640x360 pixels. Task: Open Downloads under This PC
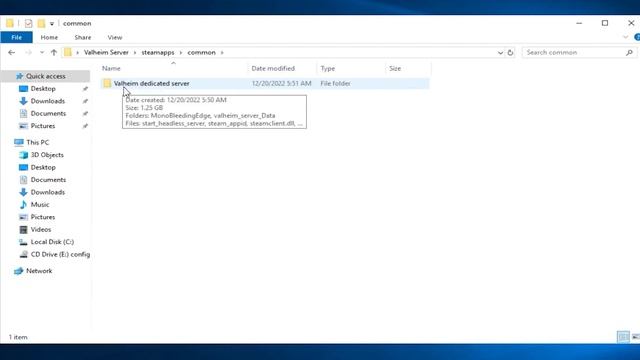point(47,192)
